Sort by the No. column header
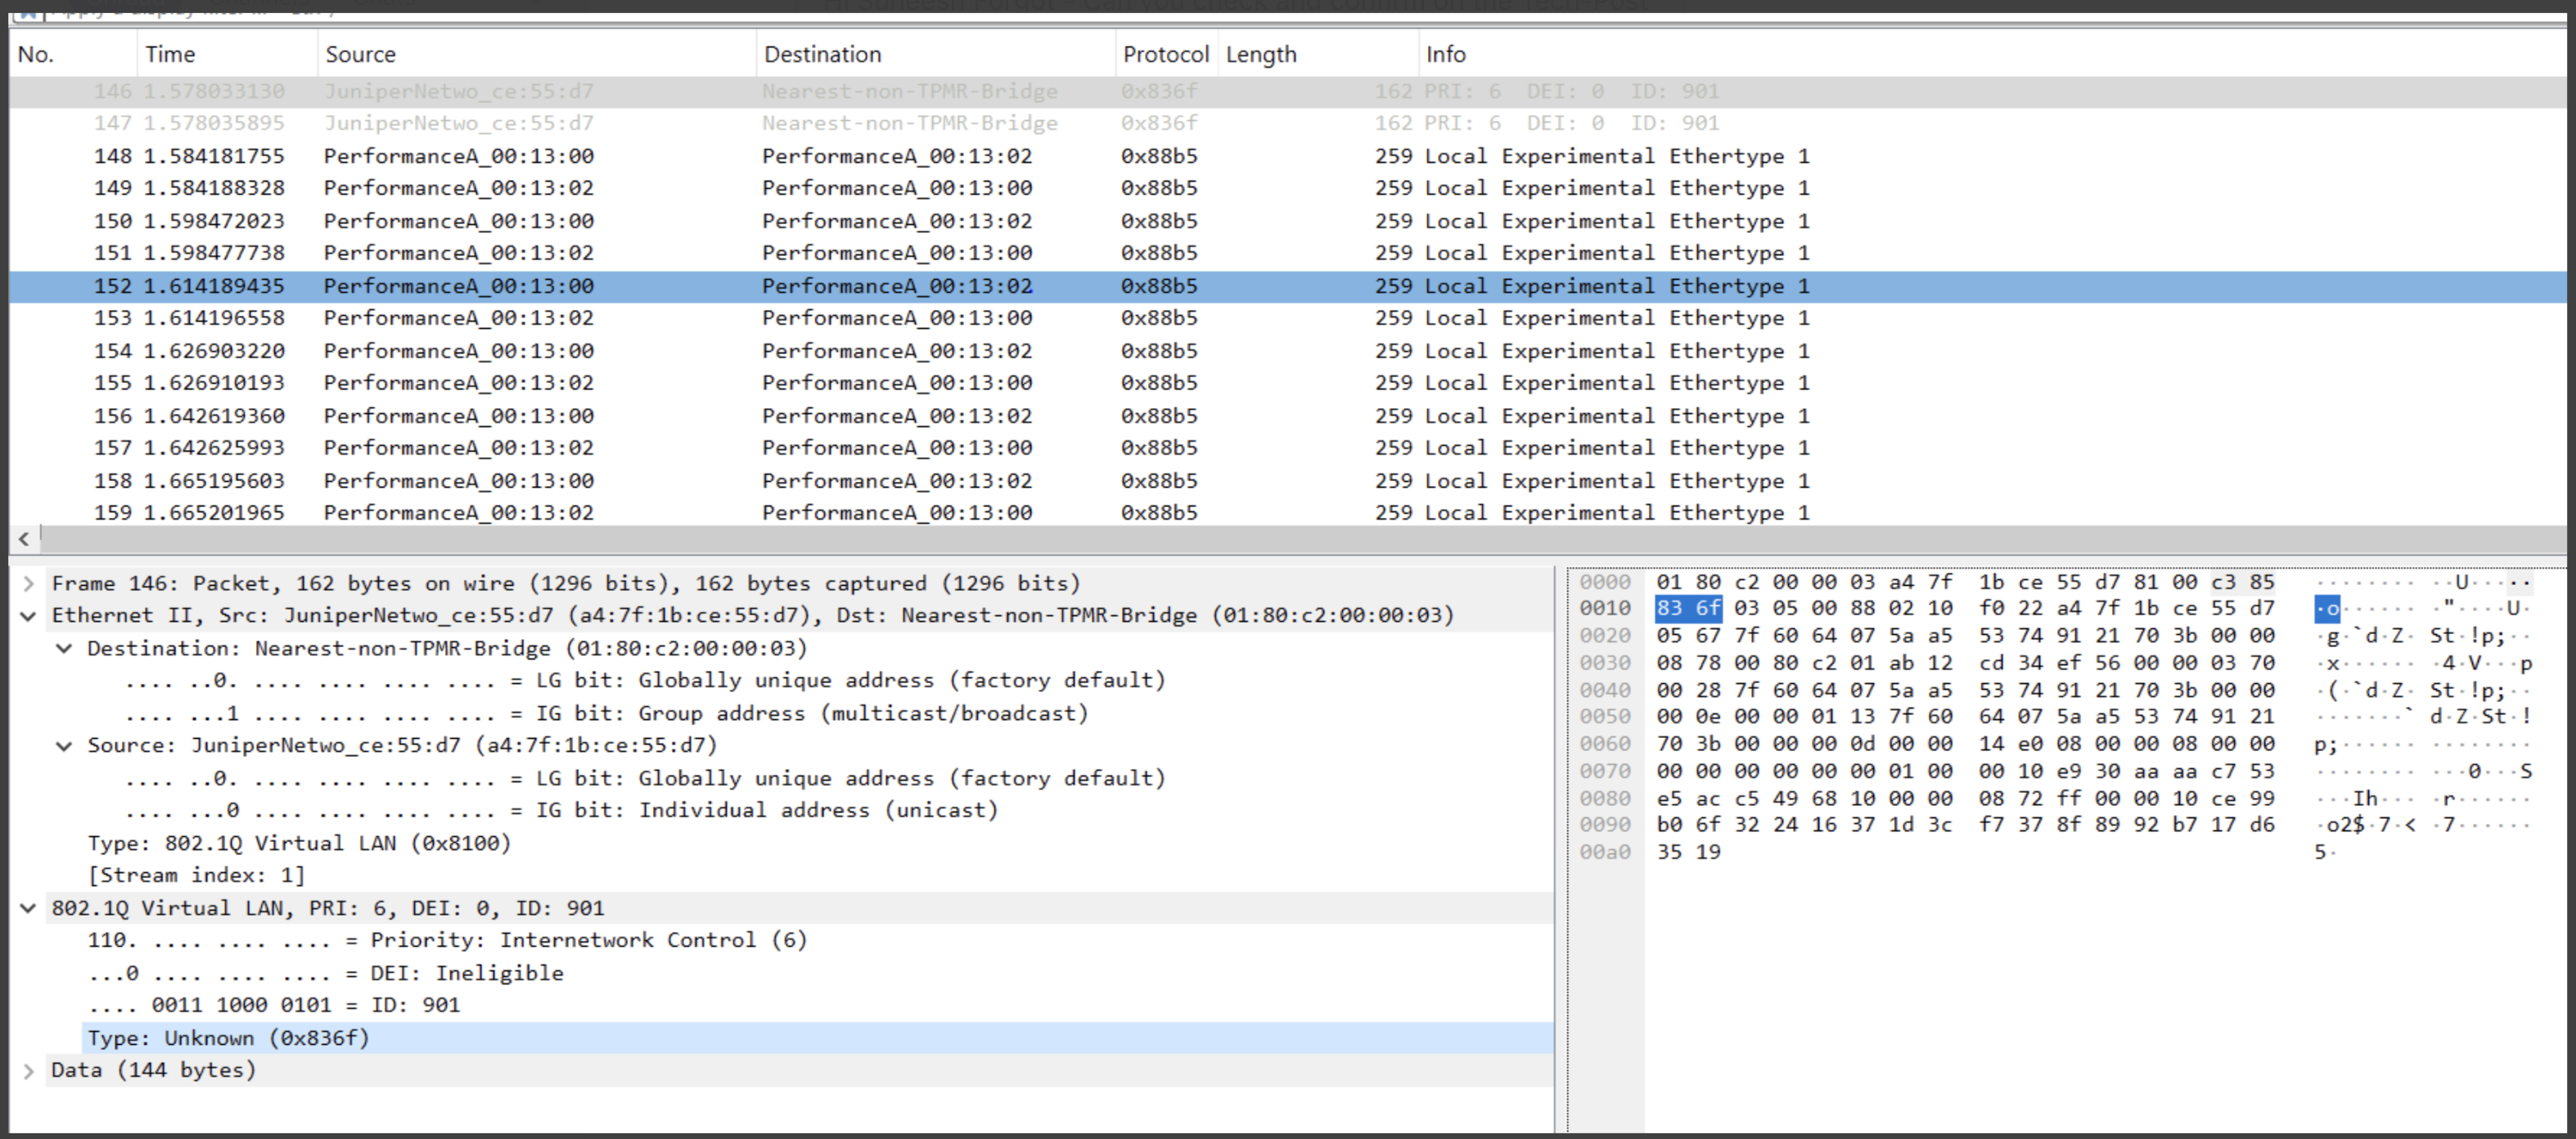The height and width of the screenshot is (1139, 2576). coord(73,54)
